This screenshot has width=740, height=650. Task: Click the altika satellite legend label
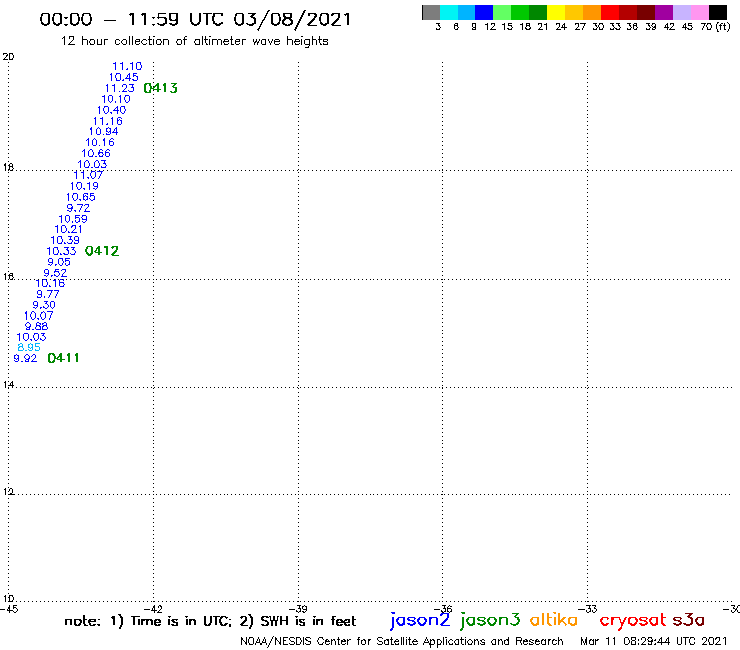pos(554,619)
